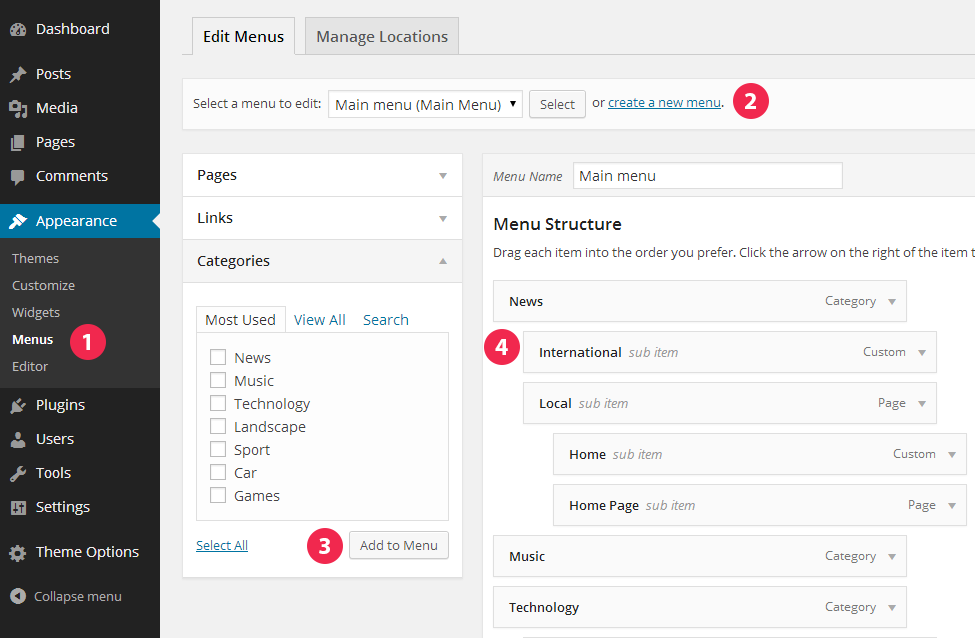Follow the create a new menu link
The height and width of the screenshot is (638, 975).
664,103
